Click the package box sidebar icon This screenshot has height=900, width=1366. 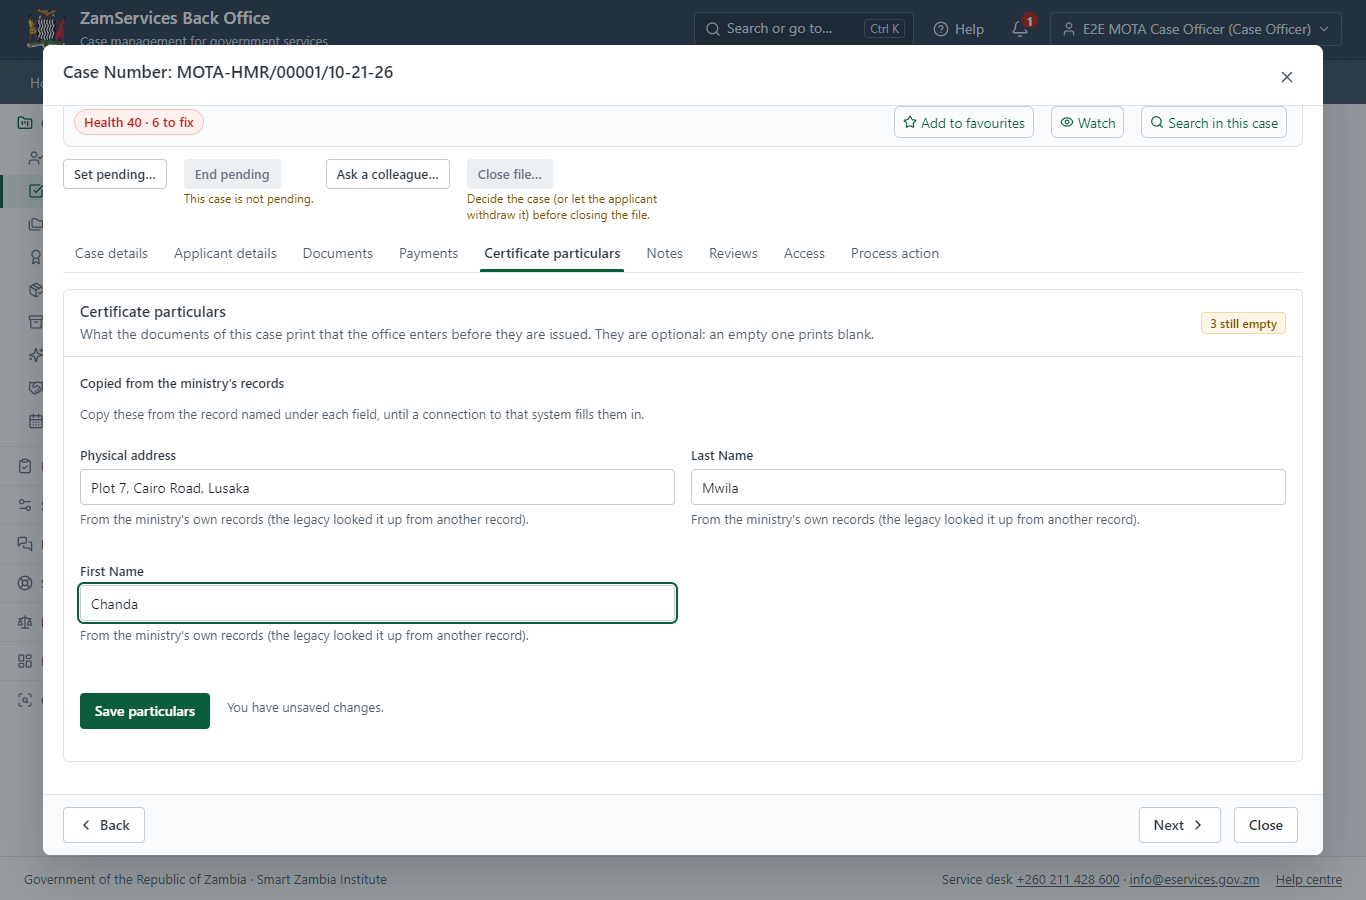(x=36, y=290)
